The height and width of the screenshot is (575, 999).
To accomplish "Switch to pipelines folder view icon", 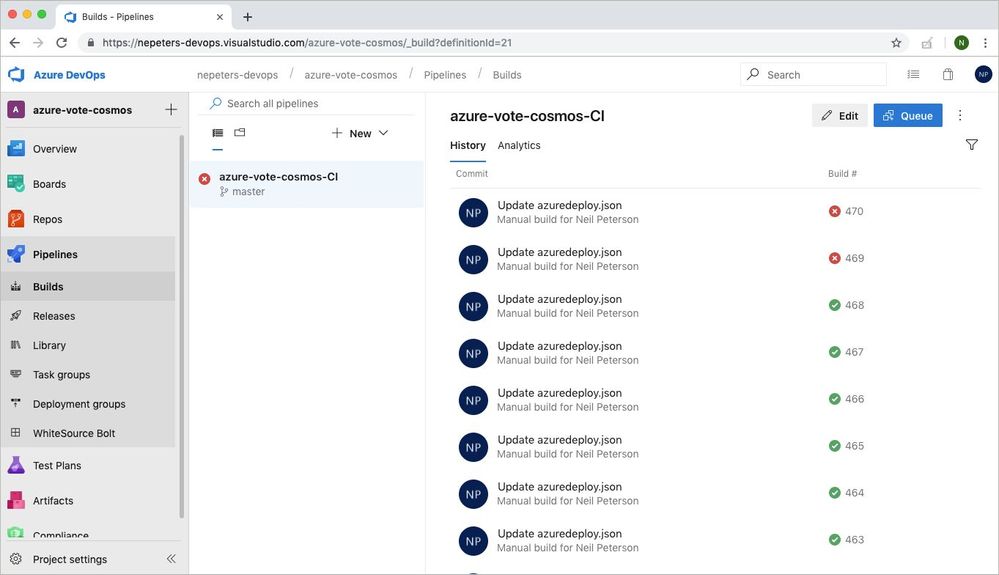I will 240,132.
